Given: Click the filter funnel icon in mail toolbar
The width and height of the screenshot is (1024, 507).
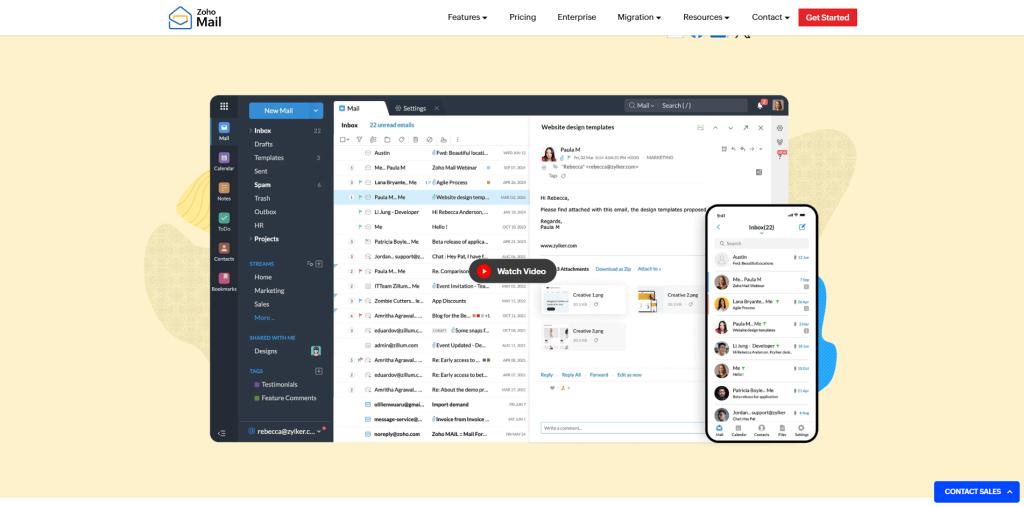Looking at the screenshot, I should tap(359, 139).
